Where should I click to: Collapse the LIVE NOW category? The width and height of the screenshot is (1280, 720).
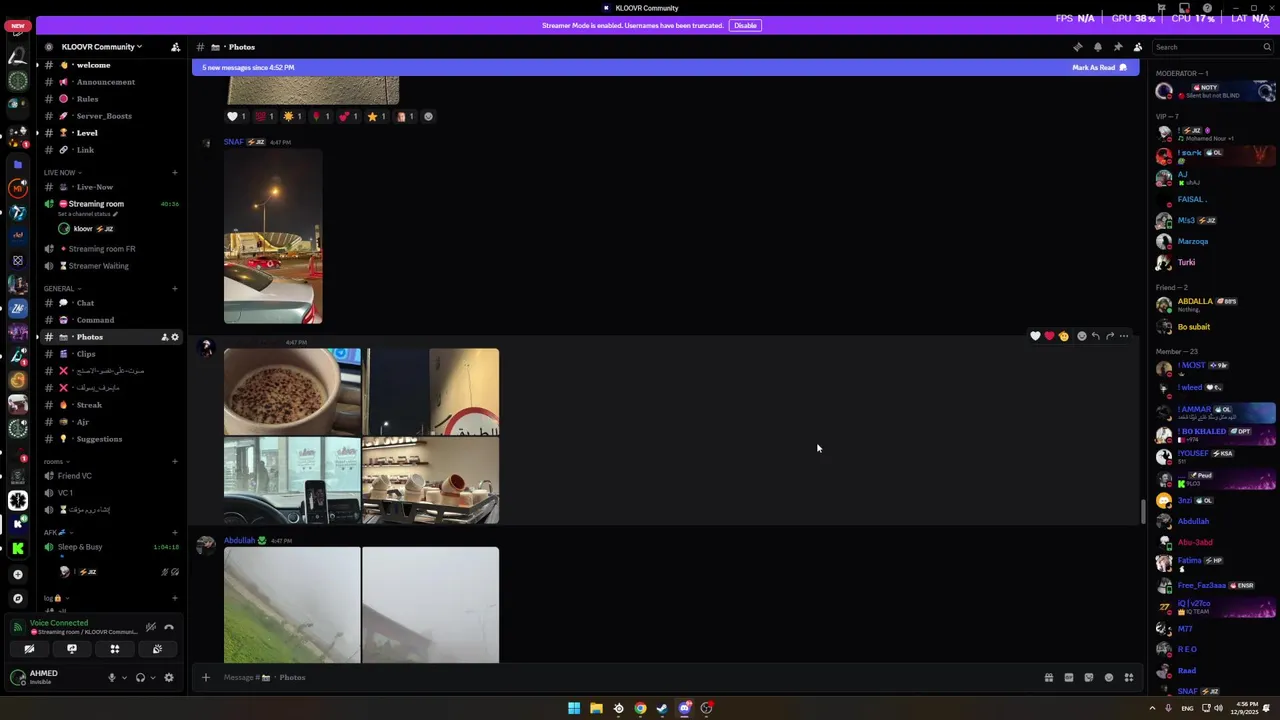click(x=61, y=172)
